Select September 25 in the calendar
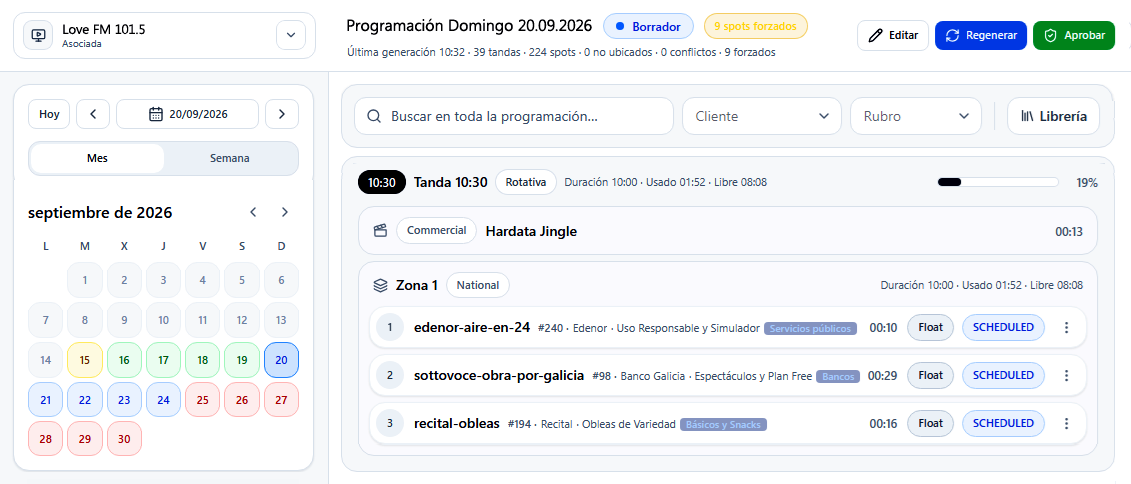 tap(203, 400)
